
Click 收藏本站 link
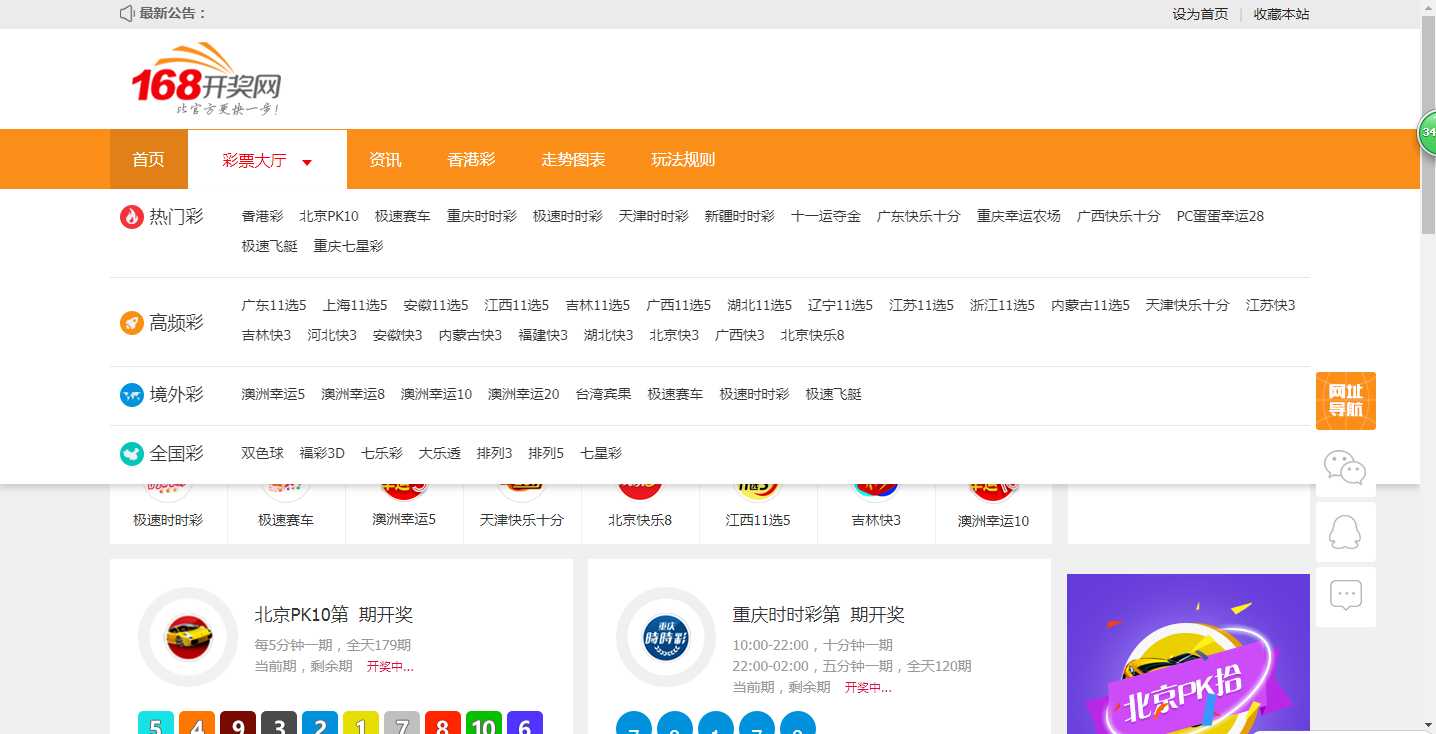[x=1281, y=14]
